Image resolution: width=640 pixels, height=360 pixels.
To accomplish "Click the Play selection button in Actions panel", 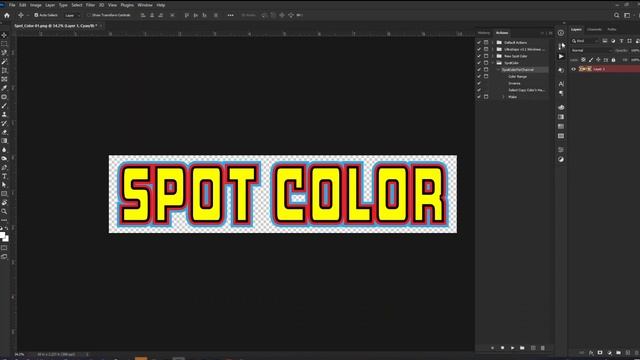I will pos(512,348).
